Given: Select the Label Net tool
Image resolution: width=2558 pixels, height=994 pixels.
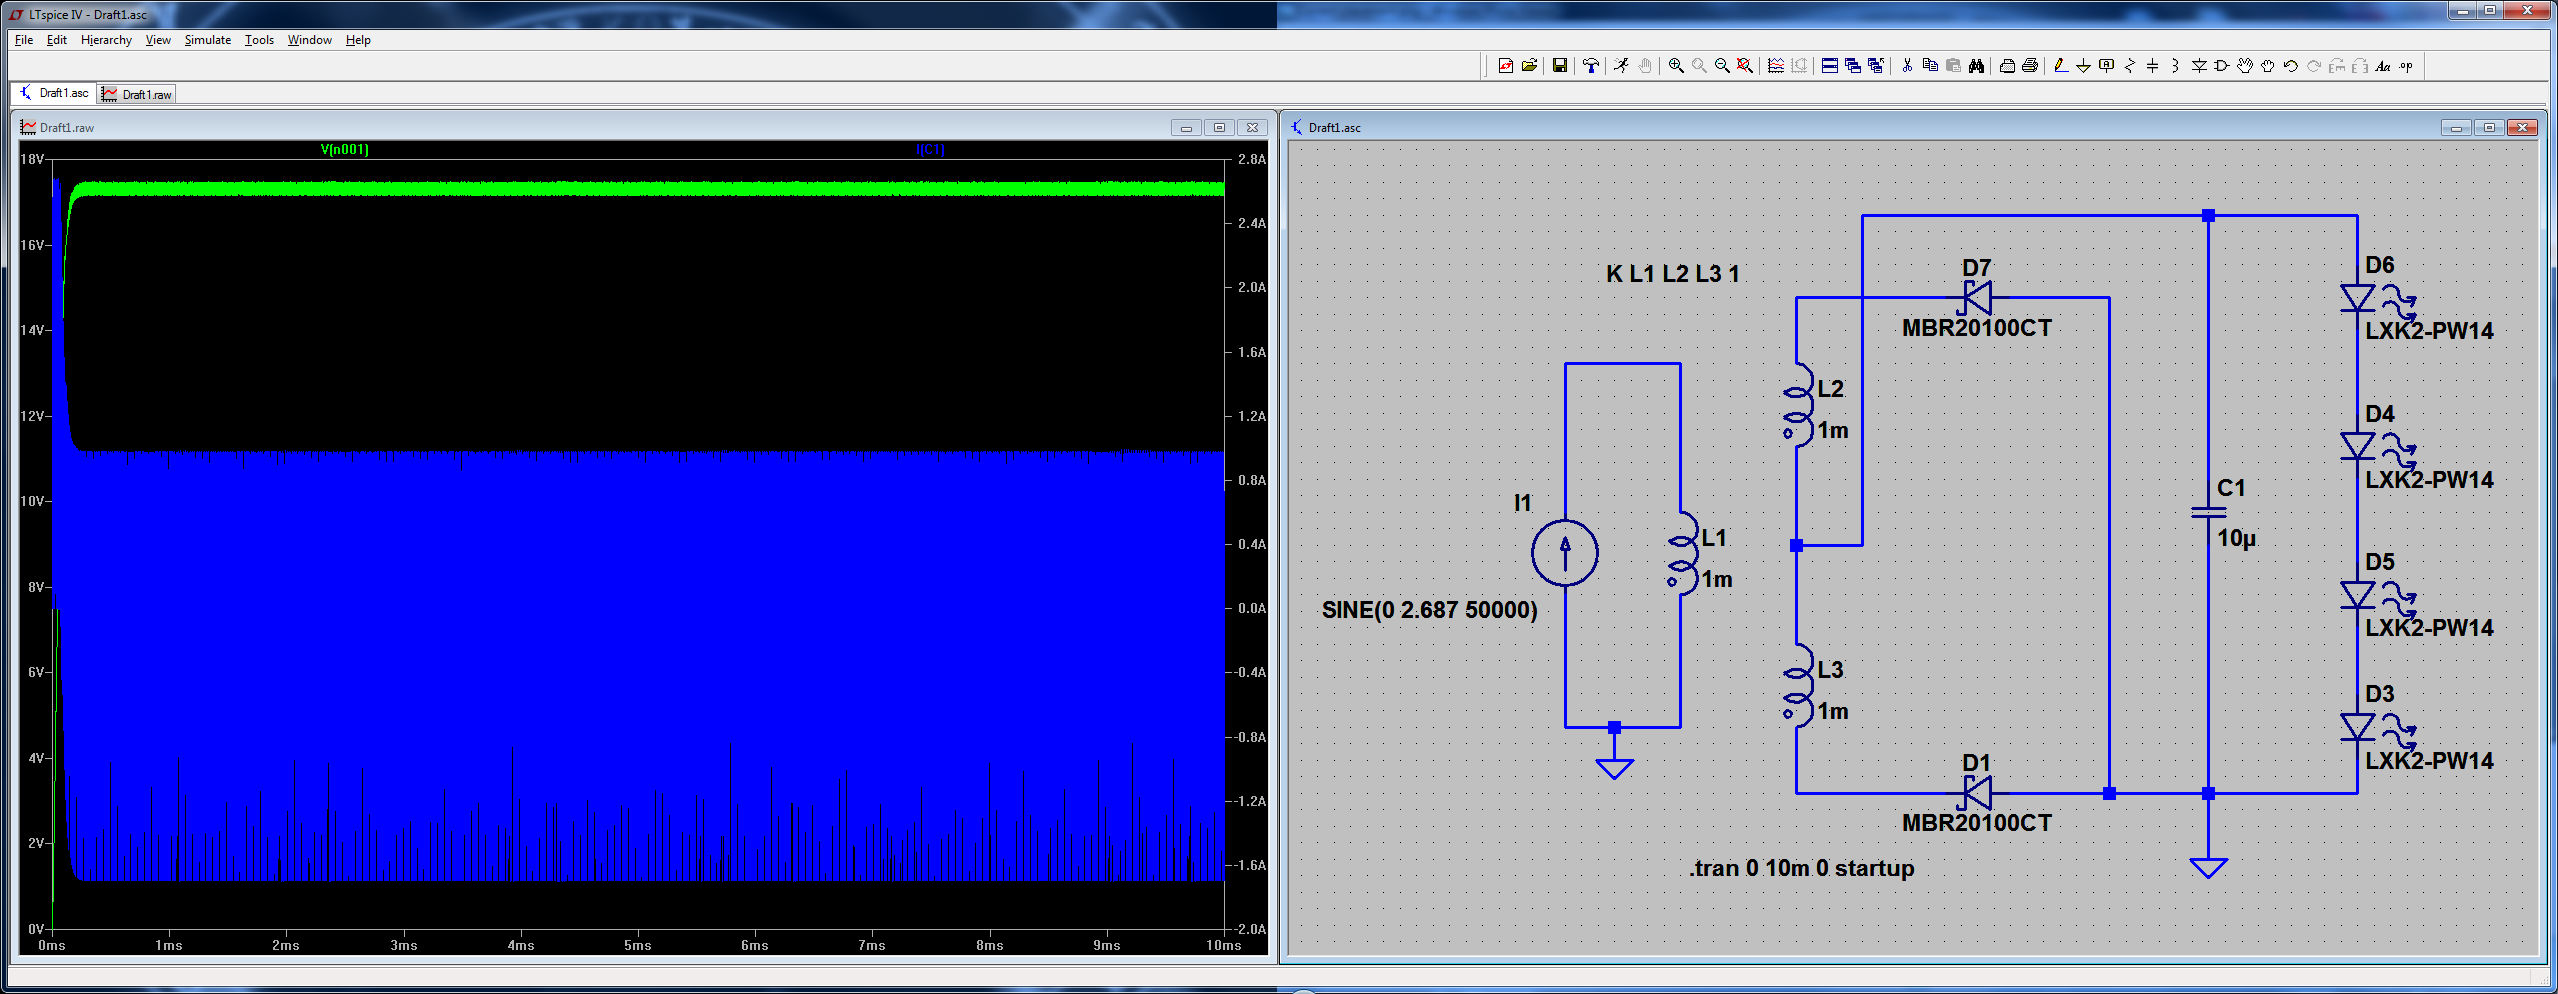Looking at the screenshot, I should [x=2106, y=66].
